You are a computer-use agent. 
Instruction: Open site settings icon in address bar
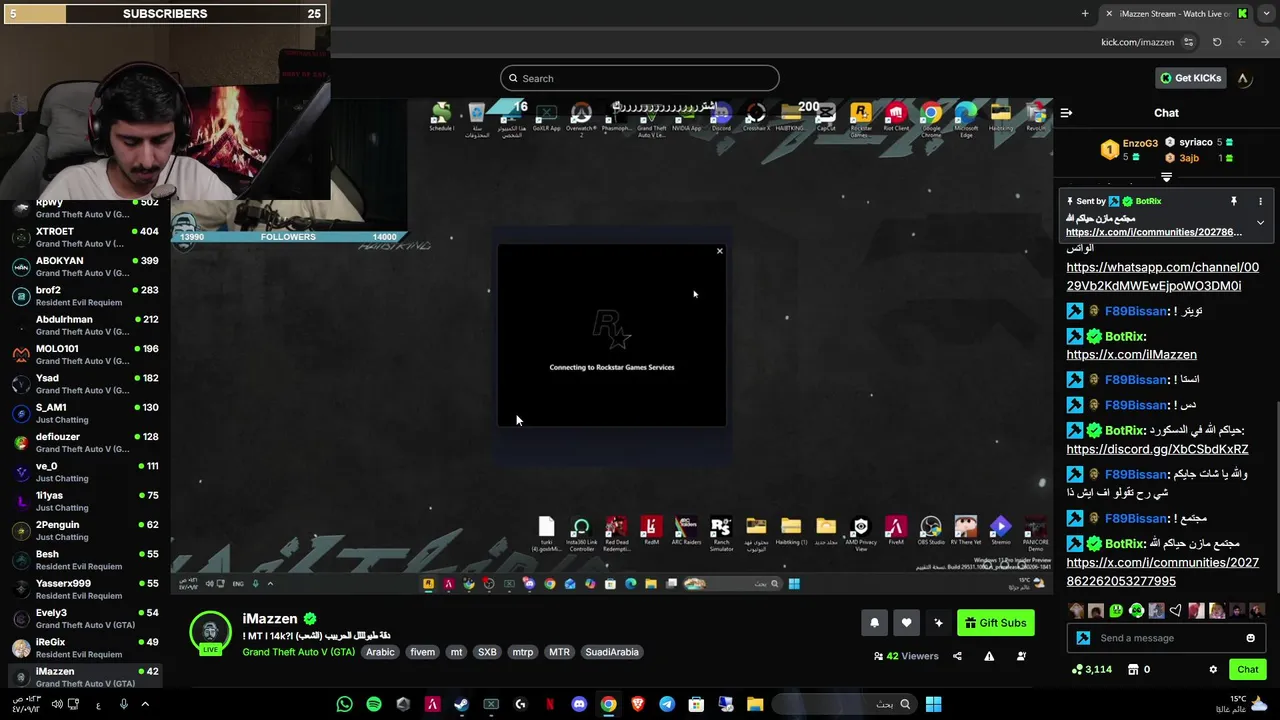1188,42
